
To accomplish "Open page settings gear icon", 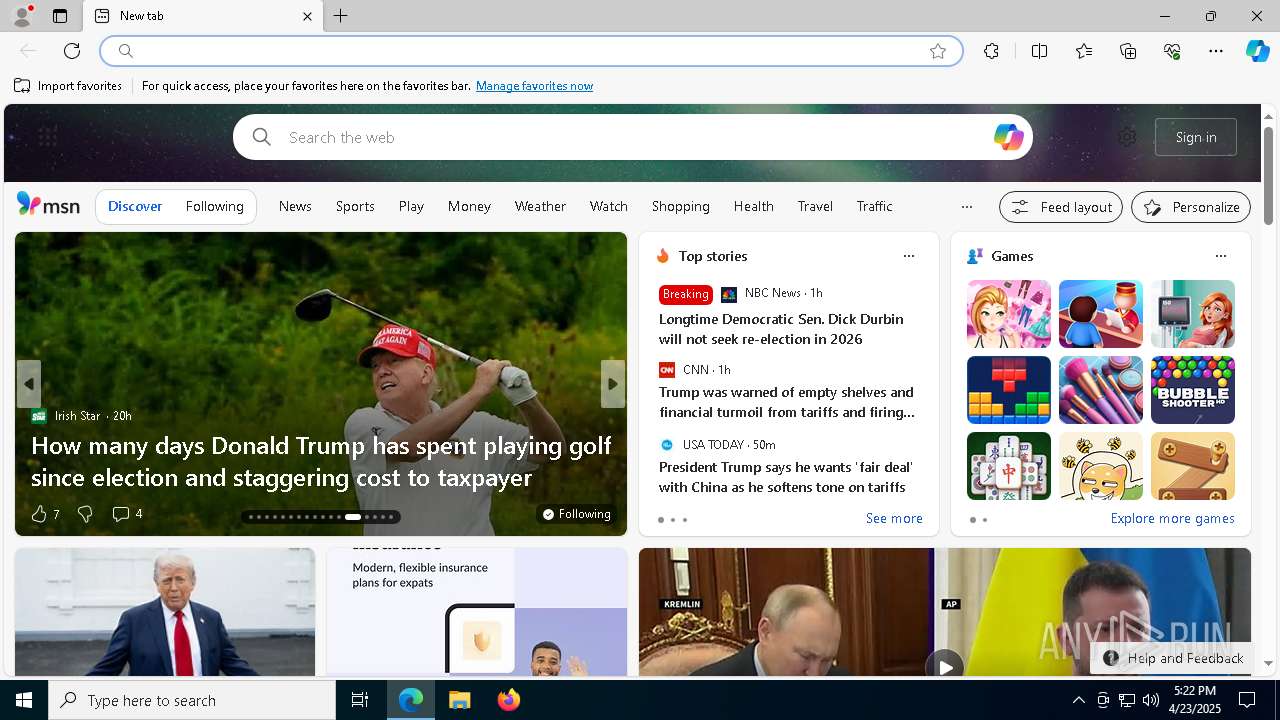I will point(1127,137).
